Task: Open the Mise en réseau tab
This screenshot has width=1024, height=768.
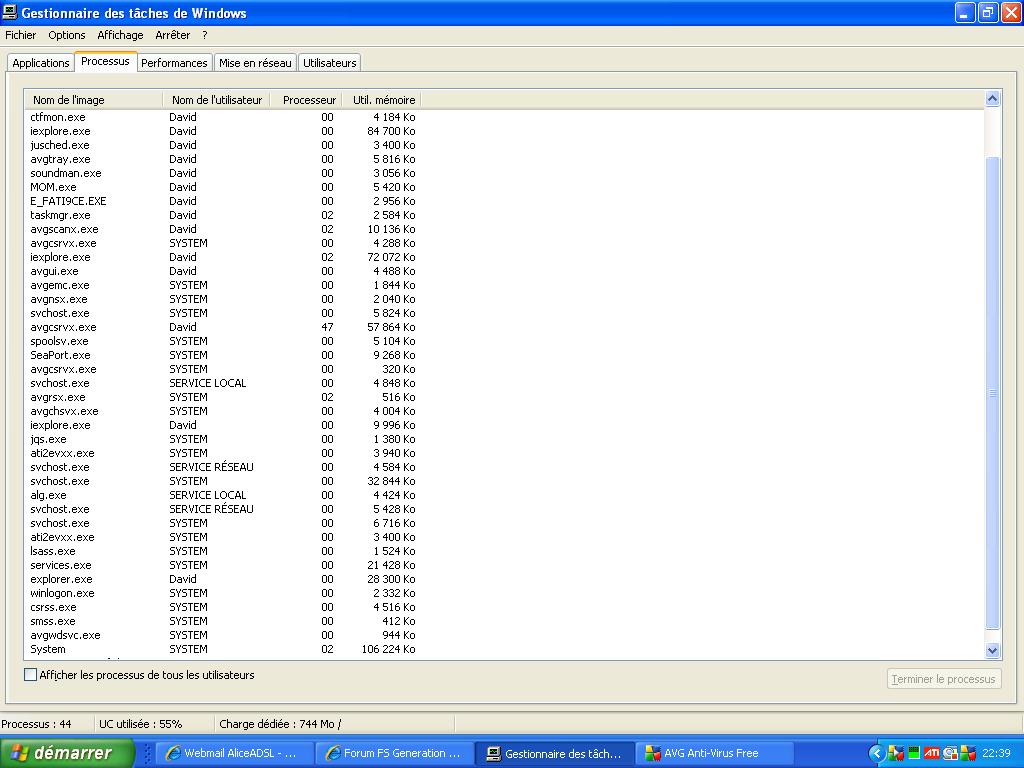Action: point(255,63)
